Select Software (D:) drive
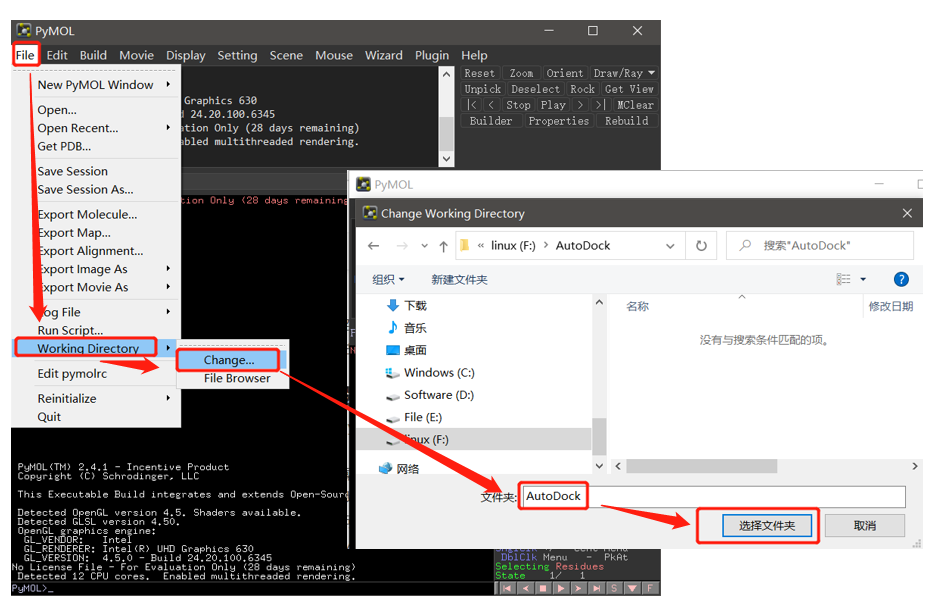Viewport: 935px width, 610px height. (430, 395)
